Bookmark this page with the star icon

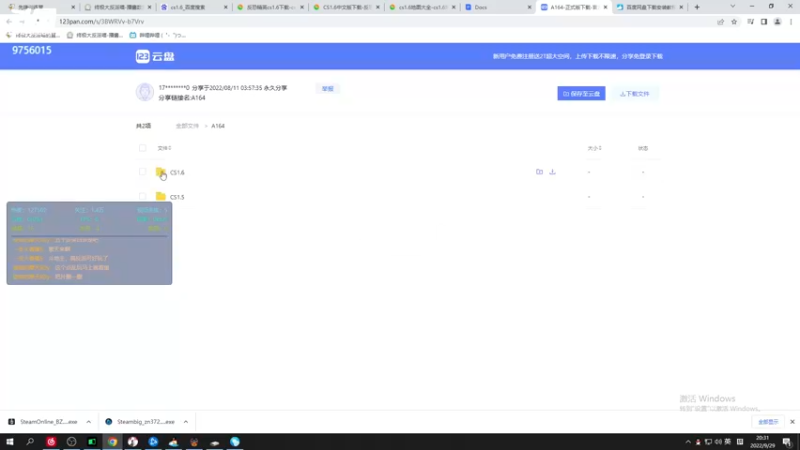coord(734,21)
